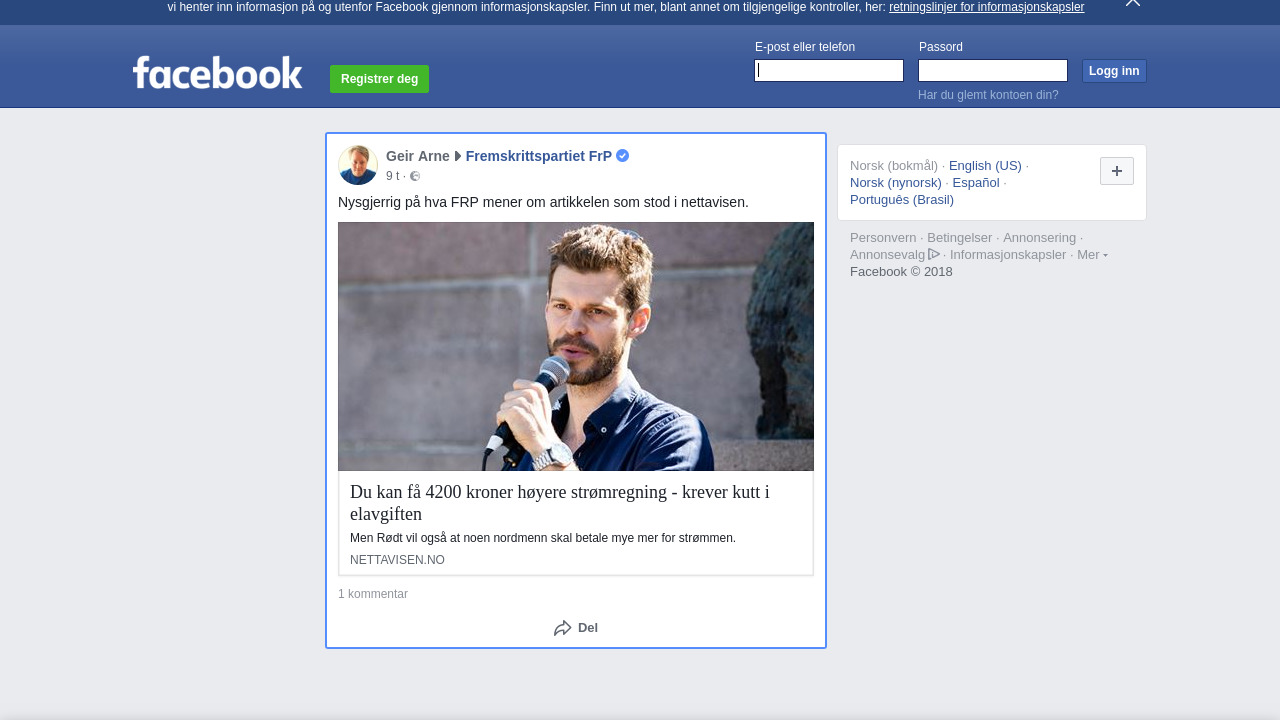The height and width of the screenshot is (720, 1280).
Task: Click the Facebook logo
Action: tap(217, 73)
